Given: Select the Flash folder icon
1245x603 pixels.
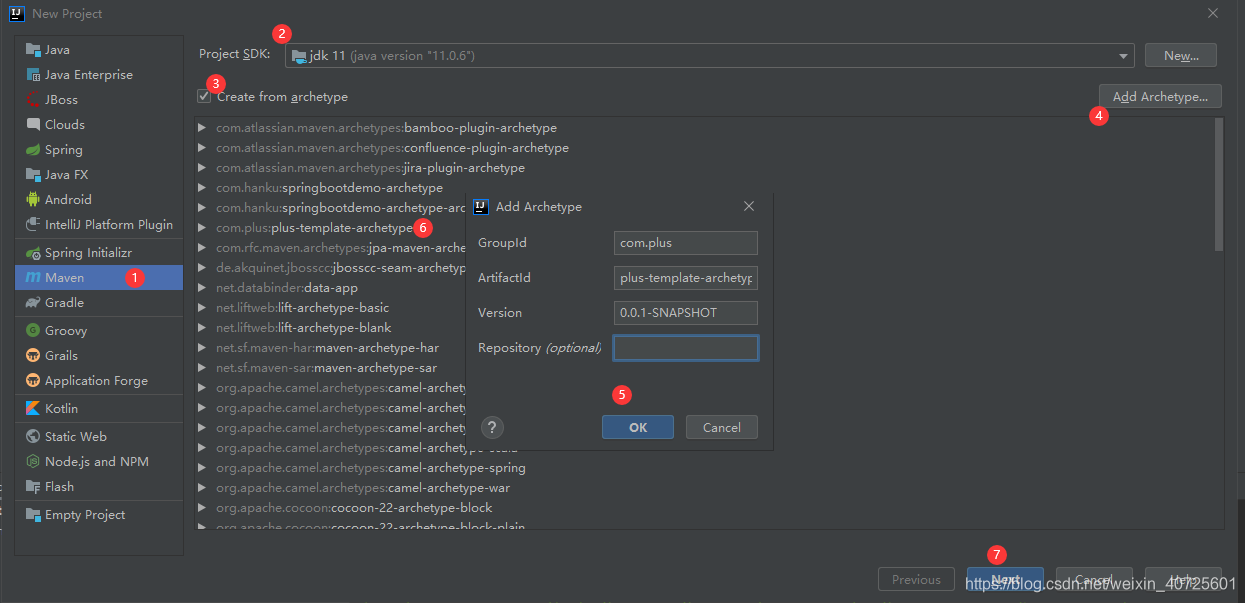Looking at the screenshot, I should [x=34, y=487].
